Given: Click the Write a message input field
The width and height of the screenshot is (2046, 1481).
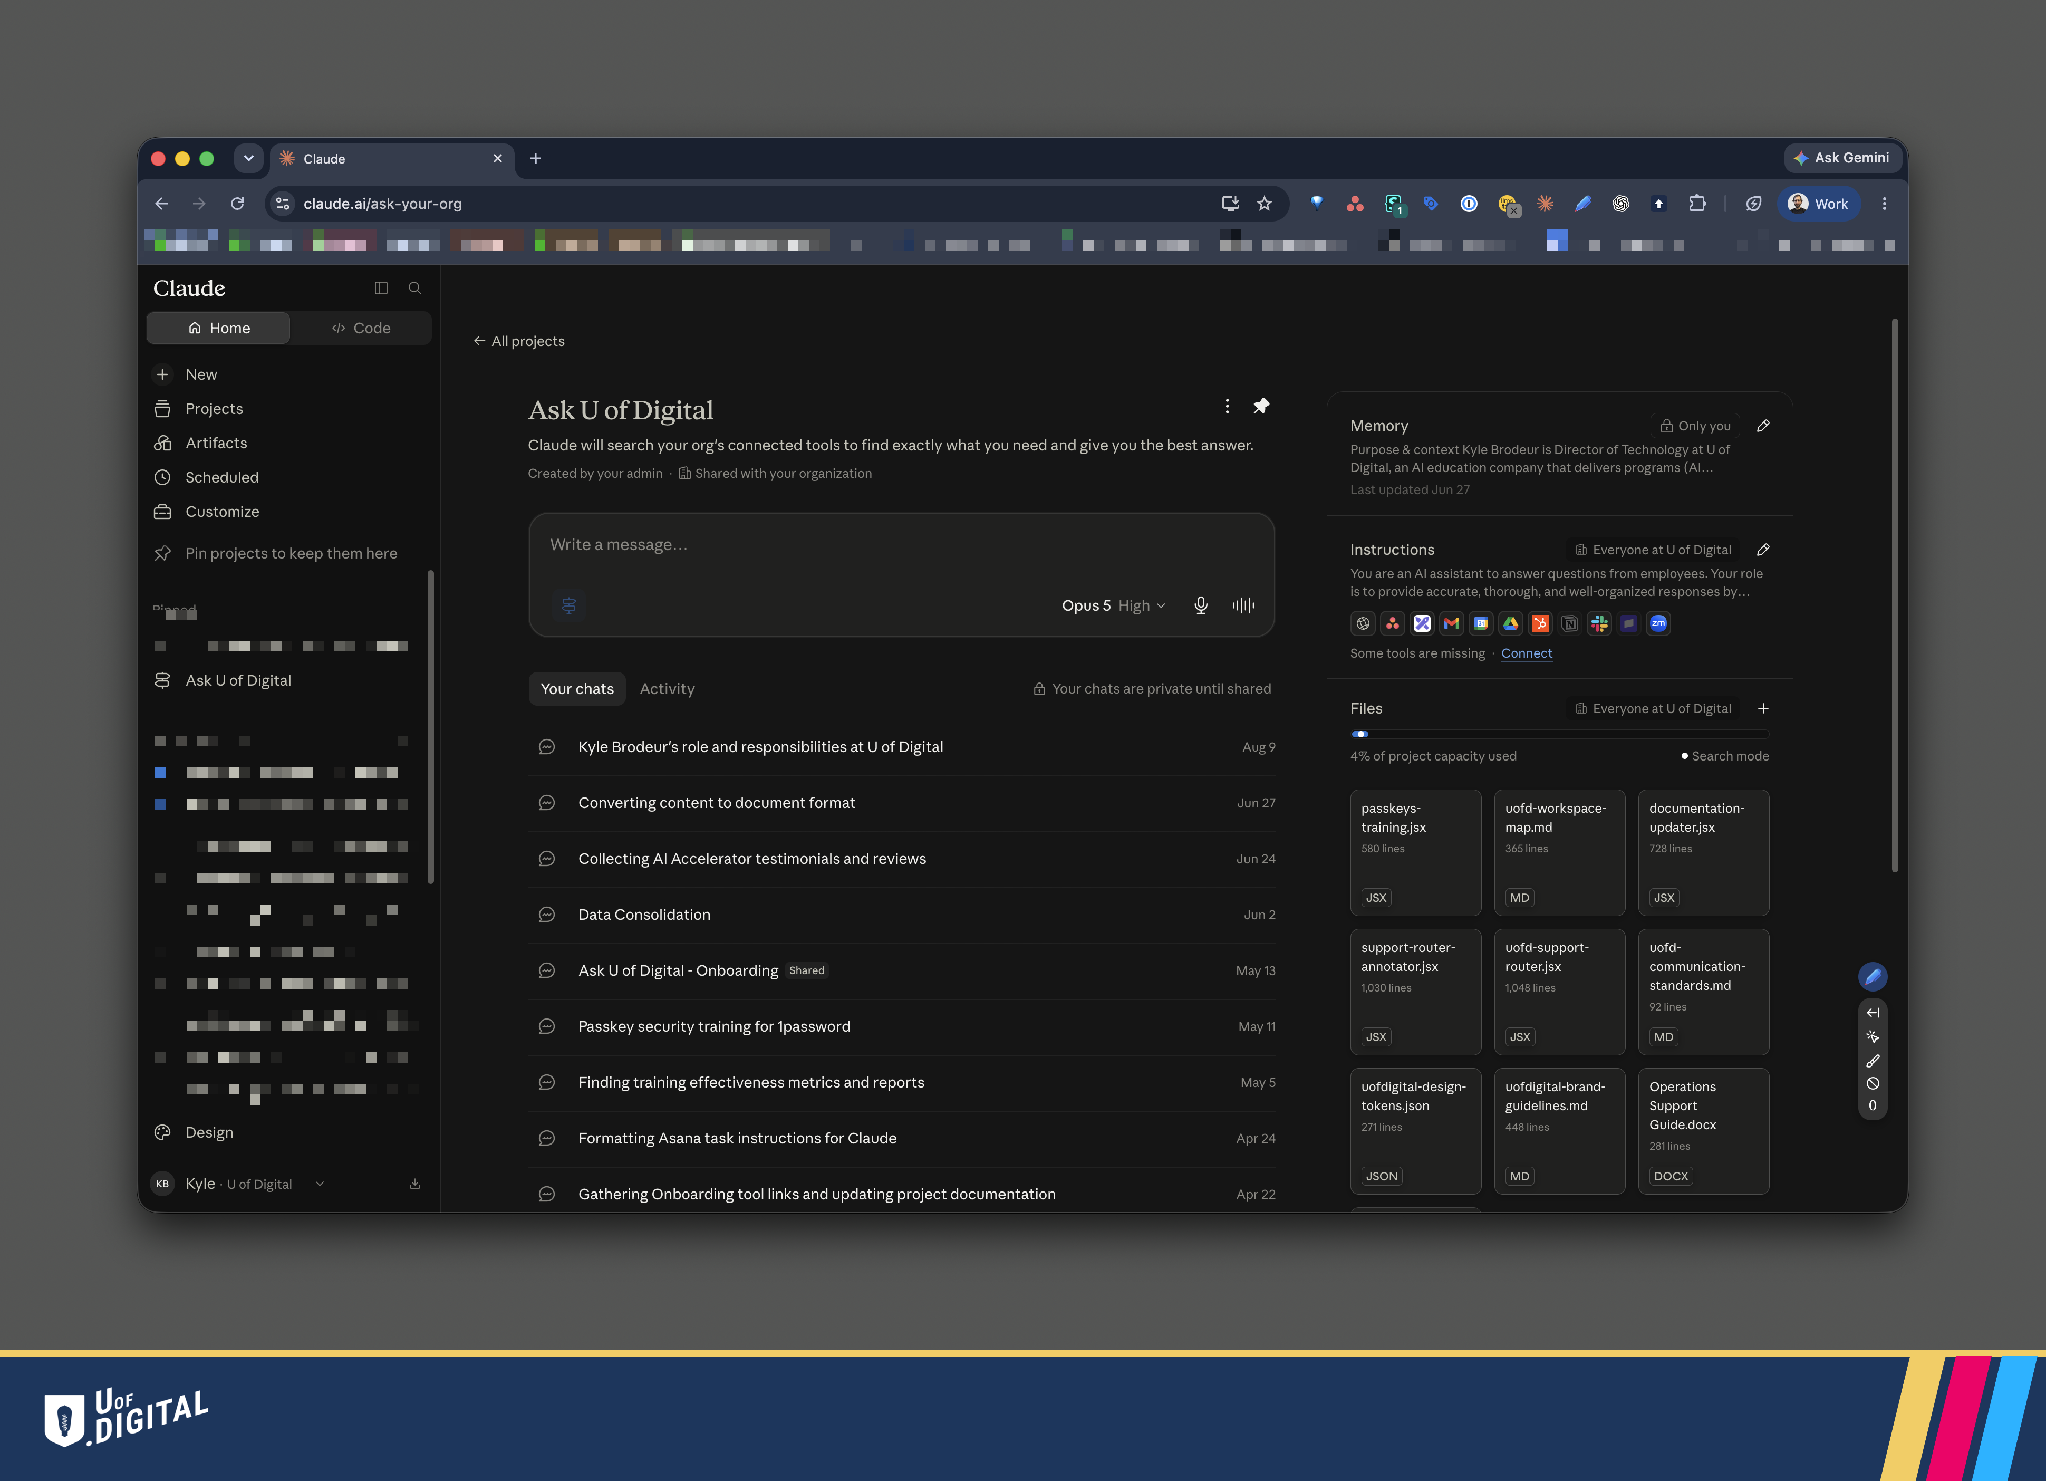Looking at the screenshot, I should point(901,545).
